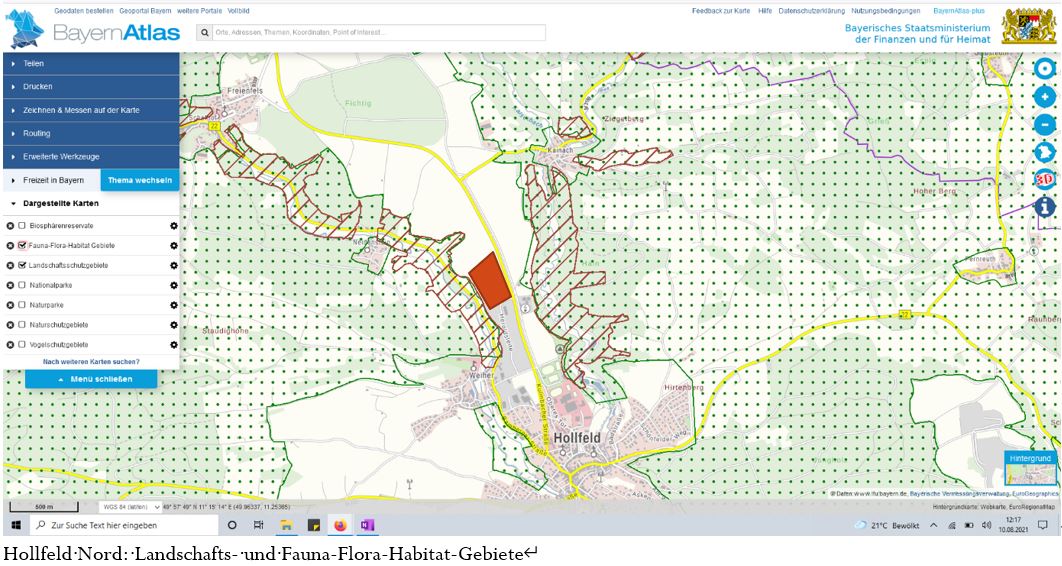Screen dimensions: 1062x566
Task: Uncheck the Fauna-Flora-Habitat Gebiete layer
Action: (x=22, y=245)
